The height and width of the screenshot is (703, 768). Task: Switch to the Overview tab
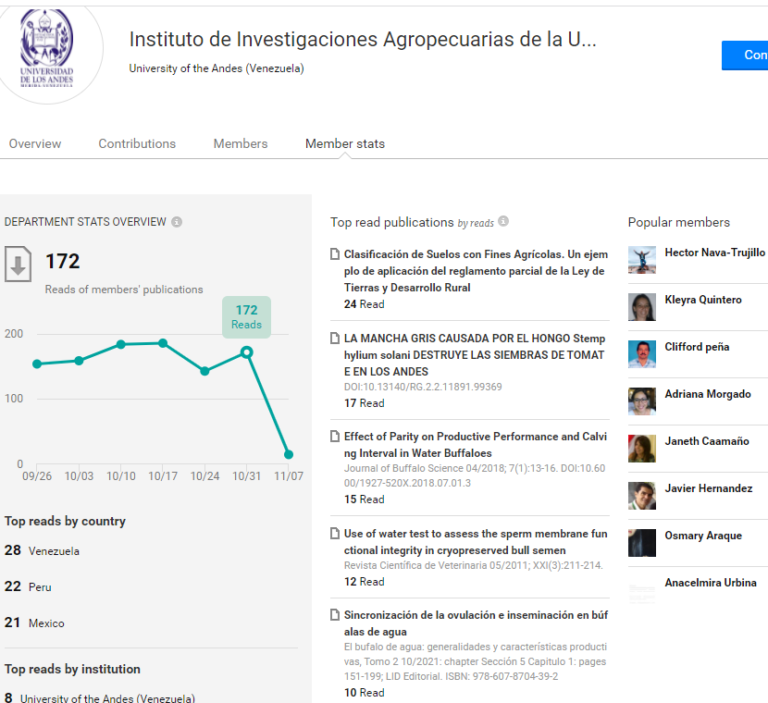point(35,144)
